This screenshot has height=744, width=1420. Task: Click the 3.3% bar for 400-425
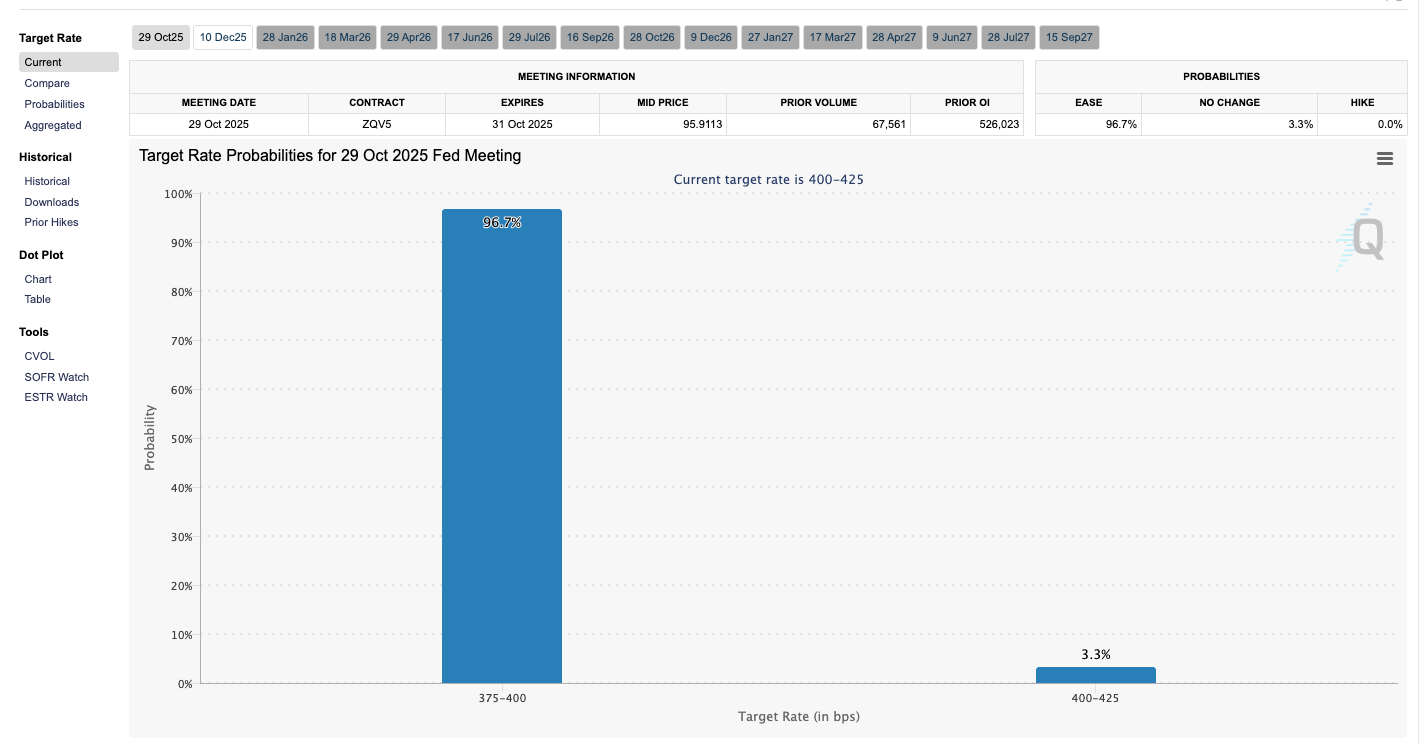(1095, 675)
